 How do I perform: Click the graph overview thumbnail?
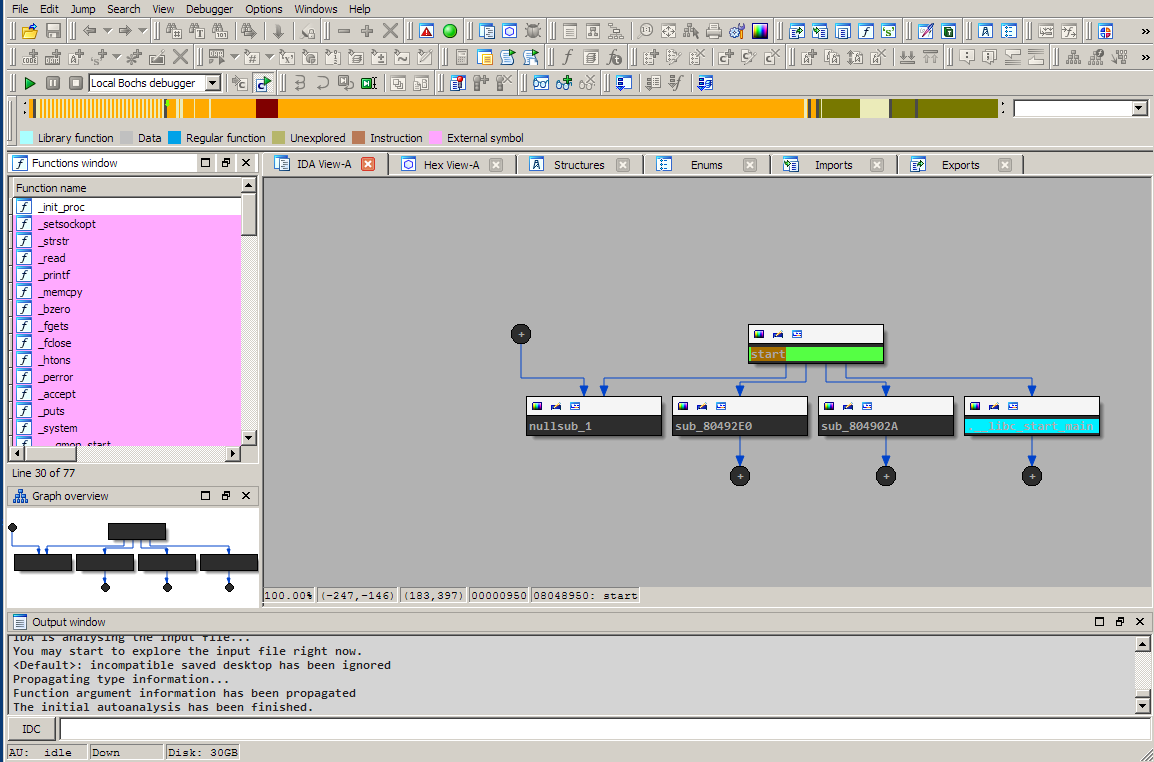pos(134,556)
